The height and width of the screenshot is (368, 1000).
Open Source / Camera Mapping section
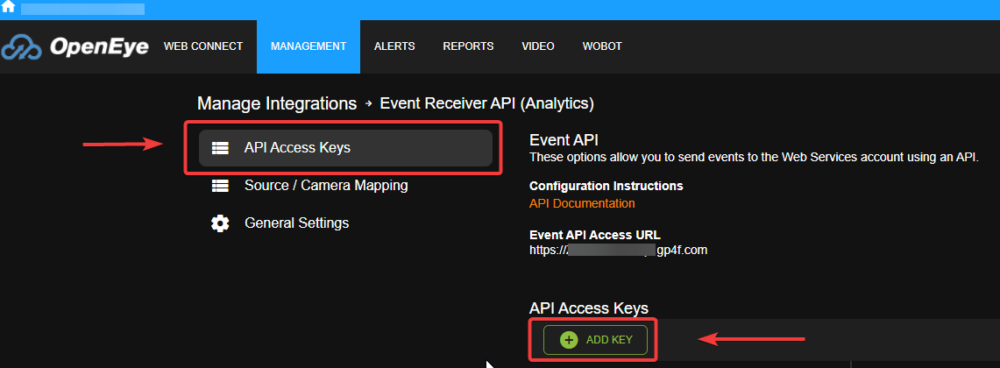(x=326, y=186)
